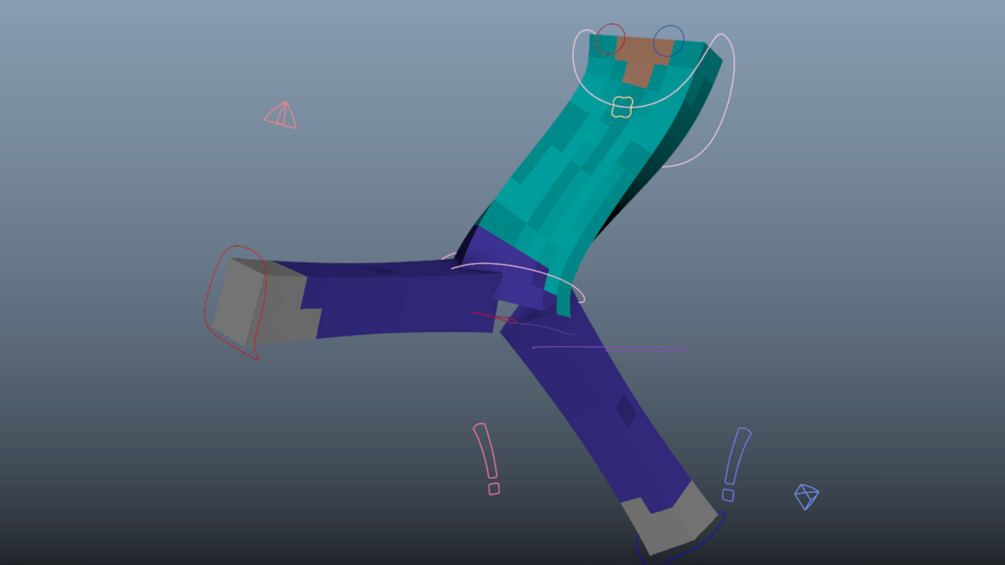The width and height of the screenshot is (1005, 565).
Task: Select the red pyramid pole-vector control
Action: 281,115
